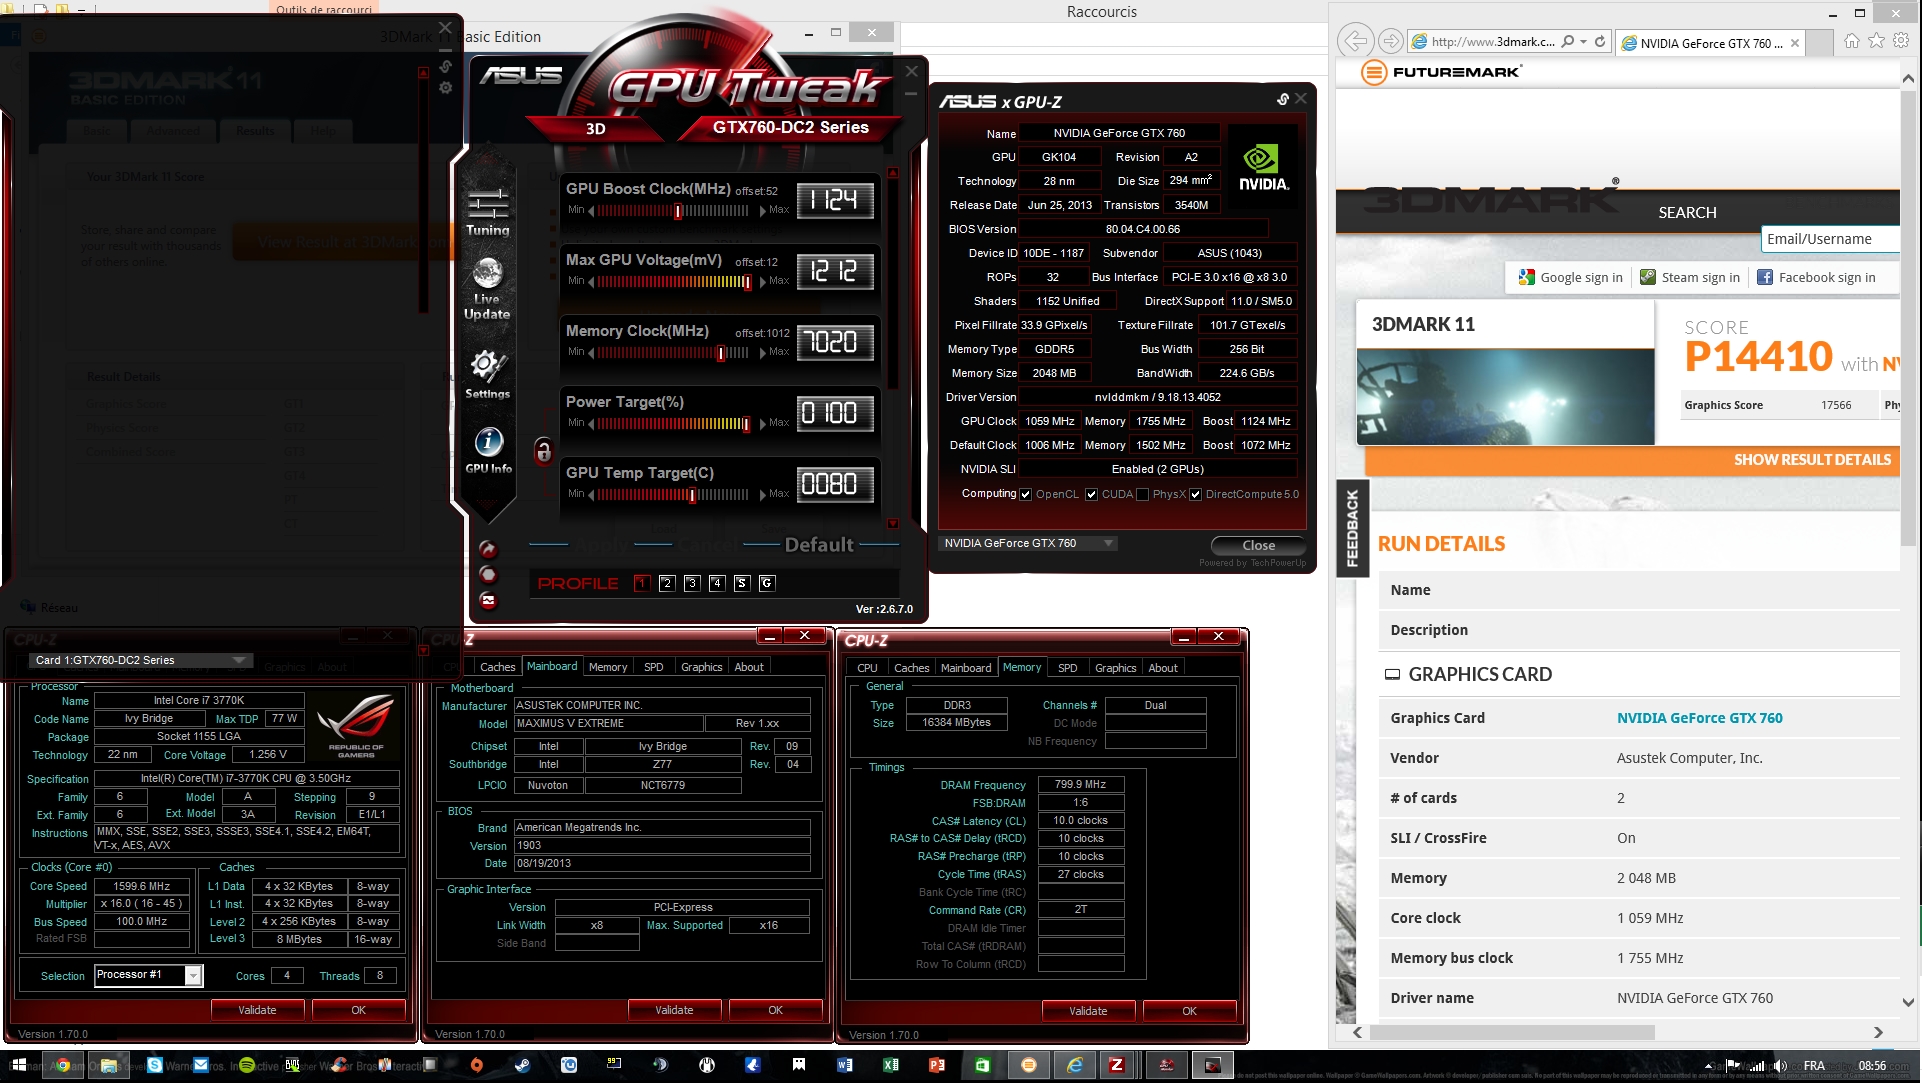Select the NVIDIA GeForce GTX 760 browser tab

click(1710, 43)
